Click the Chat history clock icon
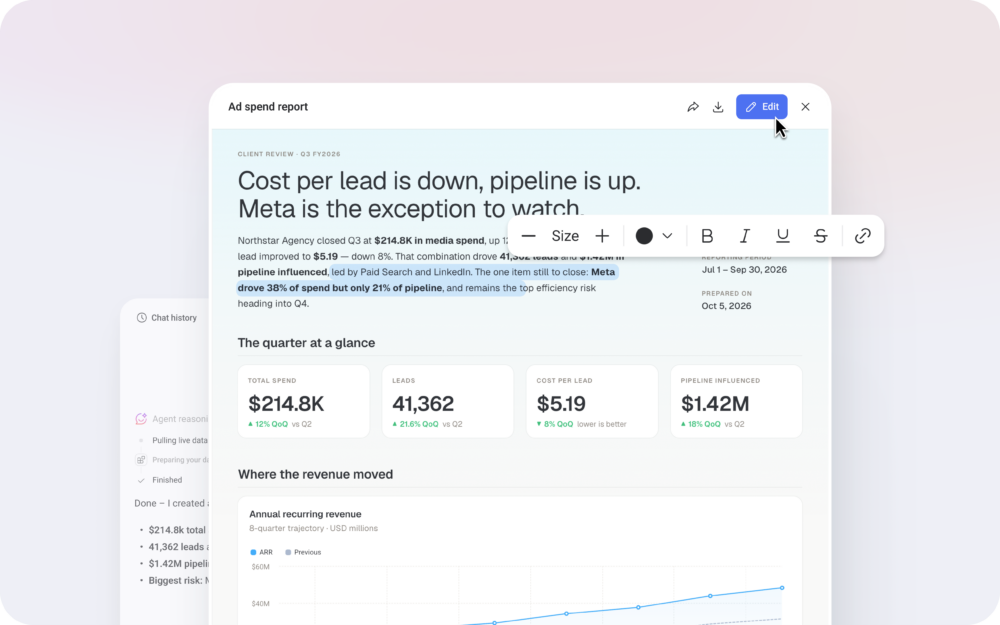The image size is (1000, 625). (x=142, y=318)
